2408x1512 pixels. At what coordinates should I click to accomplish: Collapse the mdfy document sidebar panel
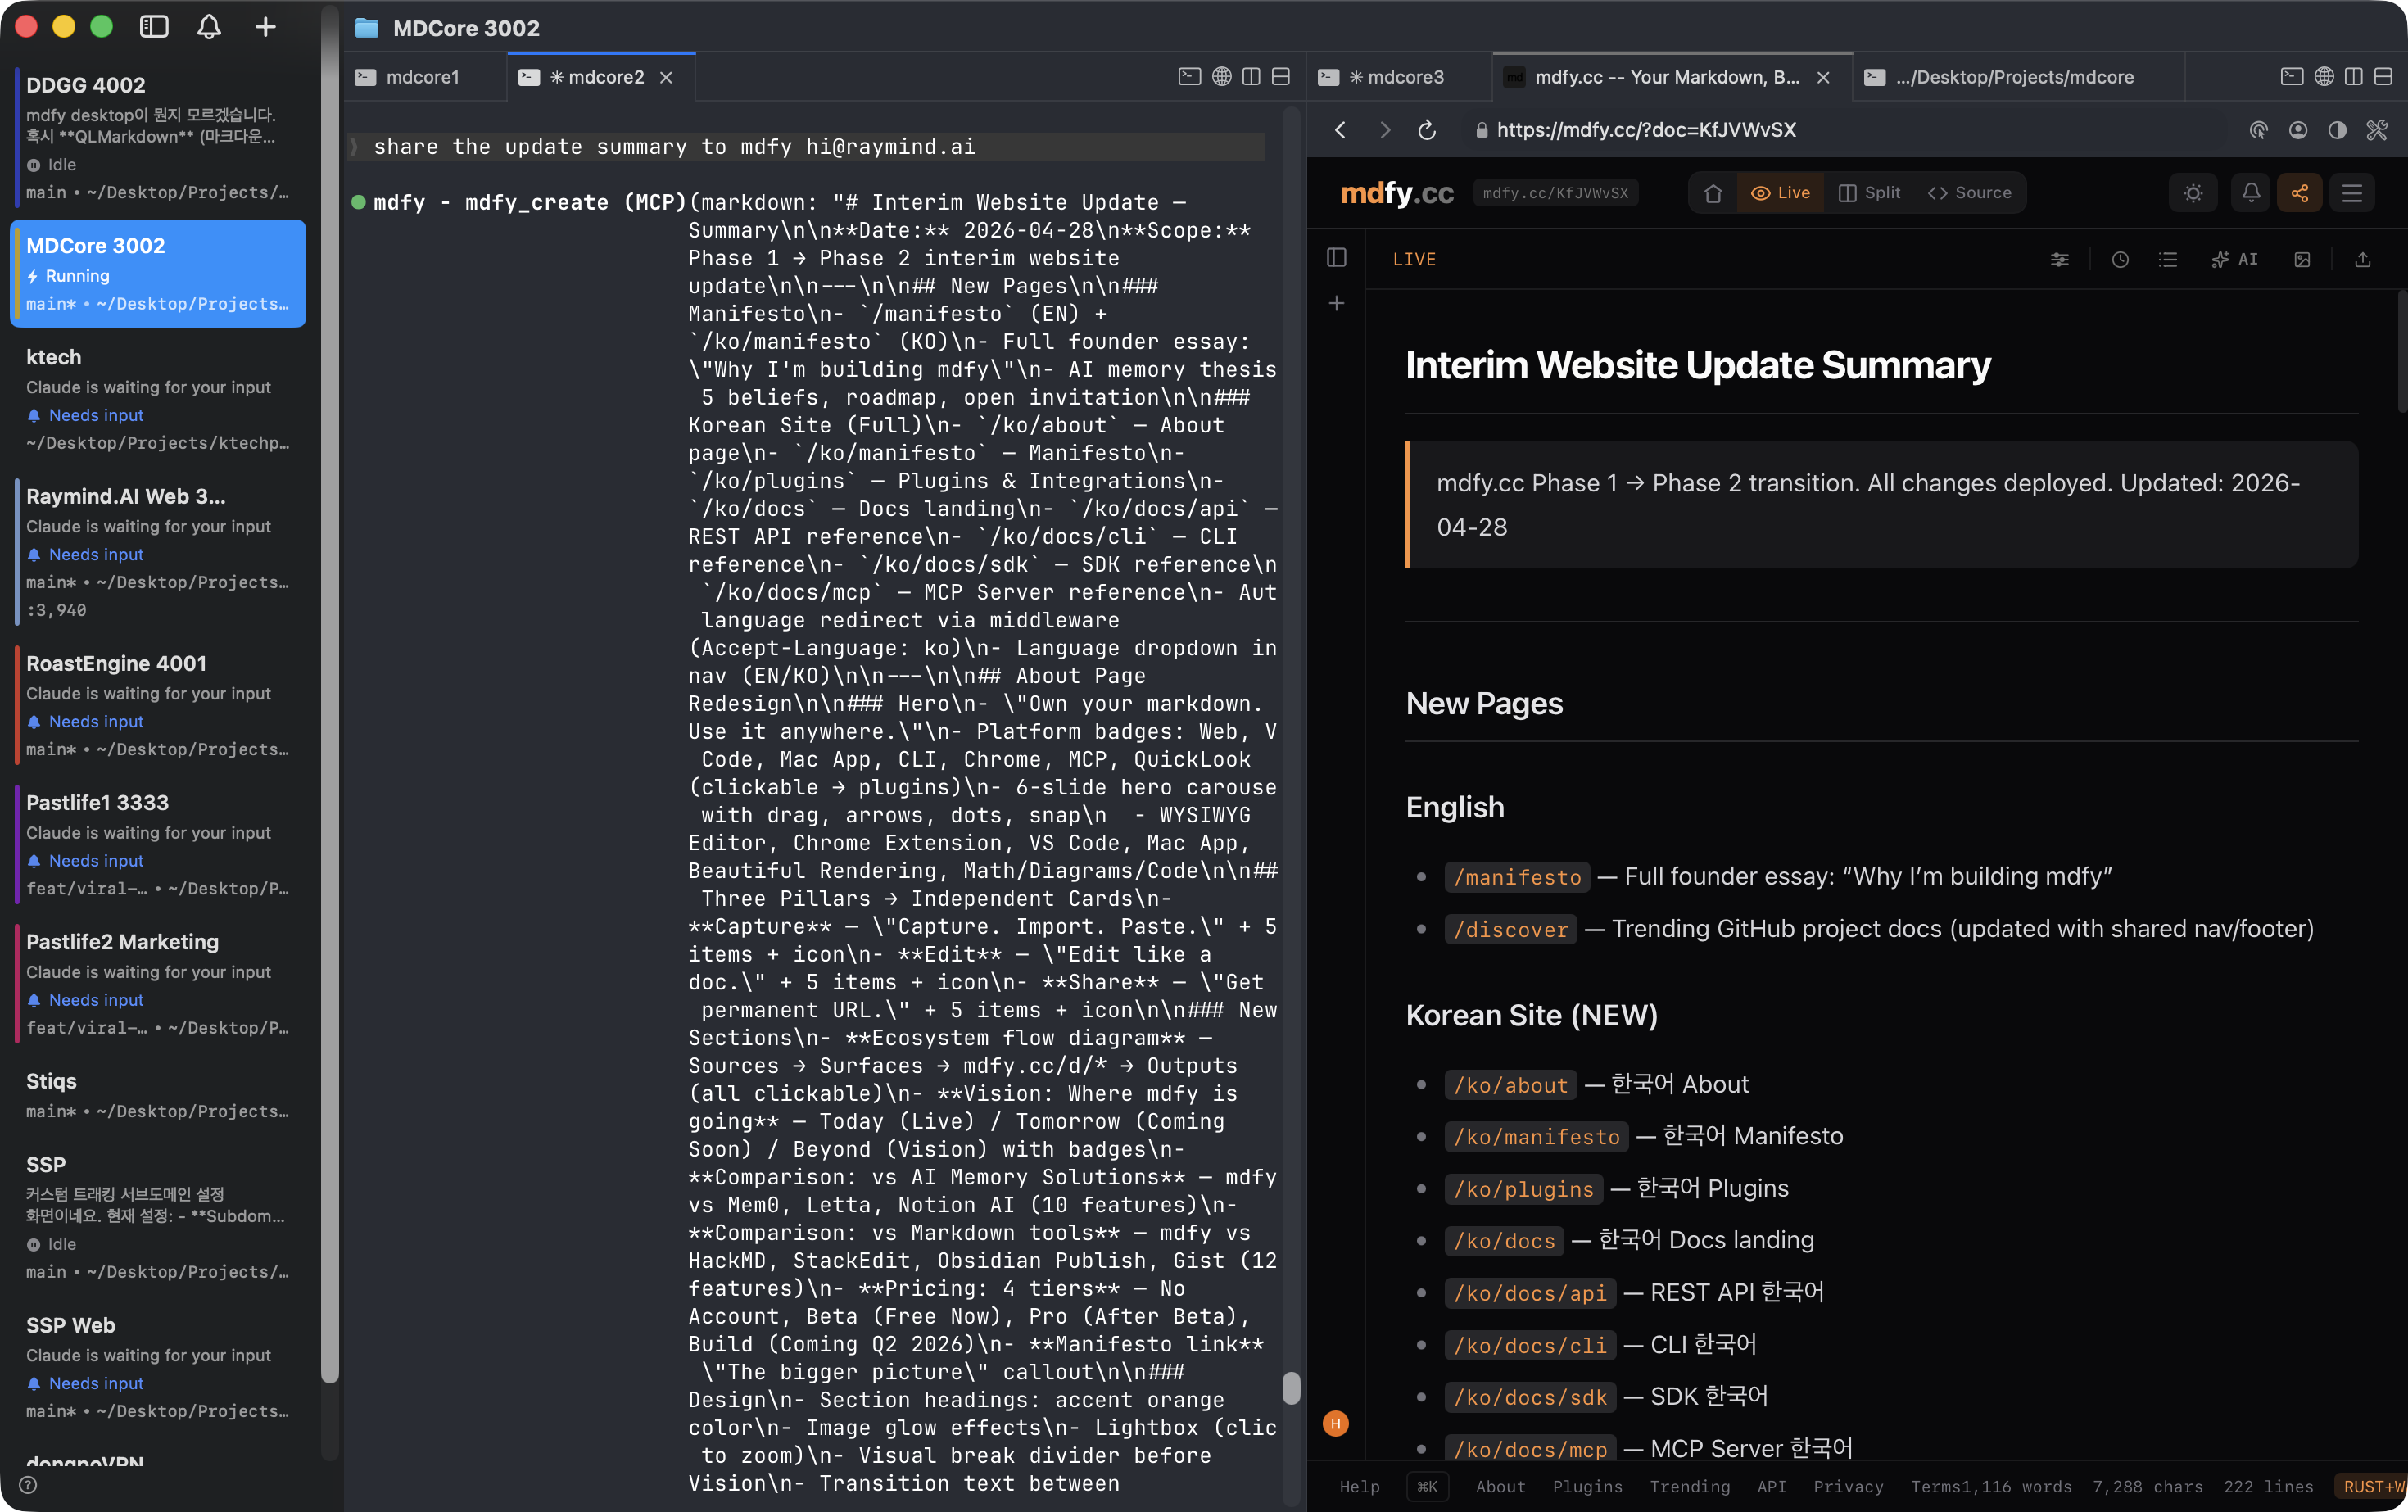pos(1336,258)
